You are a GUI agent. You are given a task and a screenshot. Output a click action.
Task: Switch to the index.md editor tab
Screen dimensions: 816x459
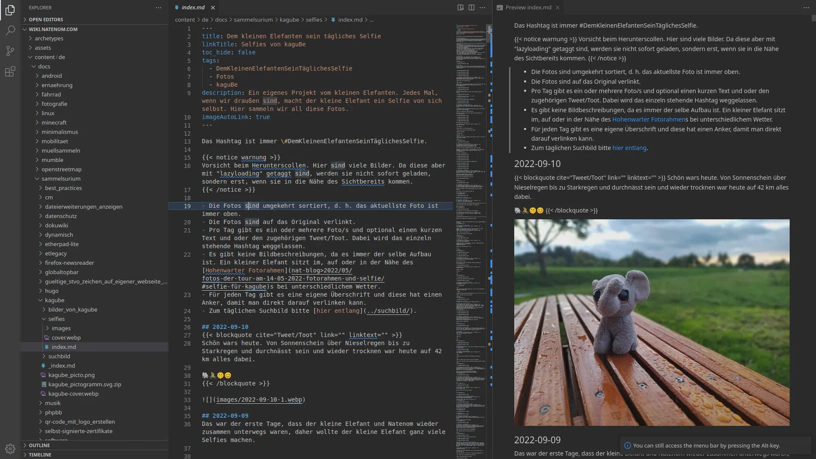193,8
